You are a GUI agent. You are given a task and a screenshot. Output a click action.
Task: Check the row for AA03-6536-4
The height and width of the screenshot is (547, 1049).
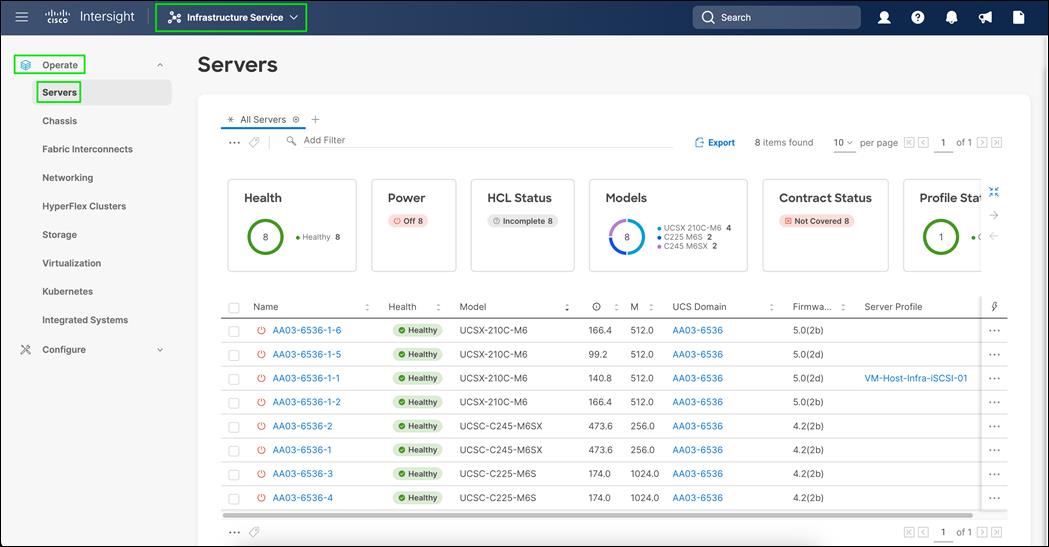click(x=234, y=498)
